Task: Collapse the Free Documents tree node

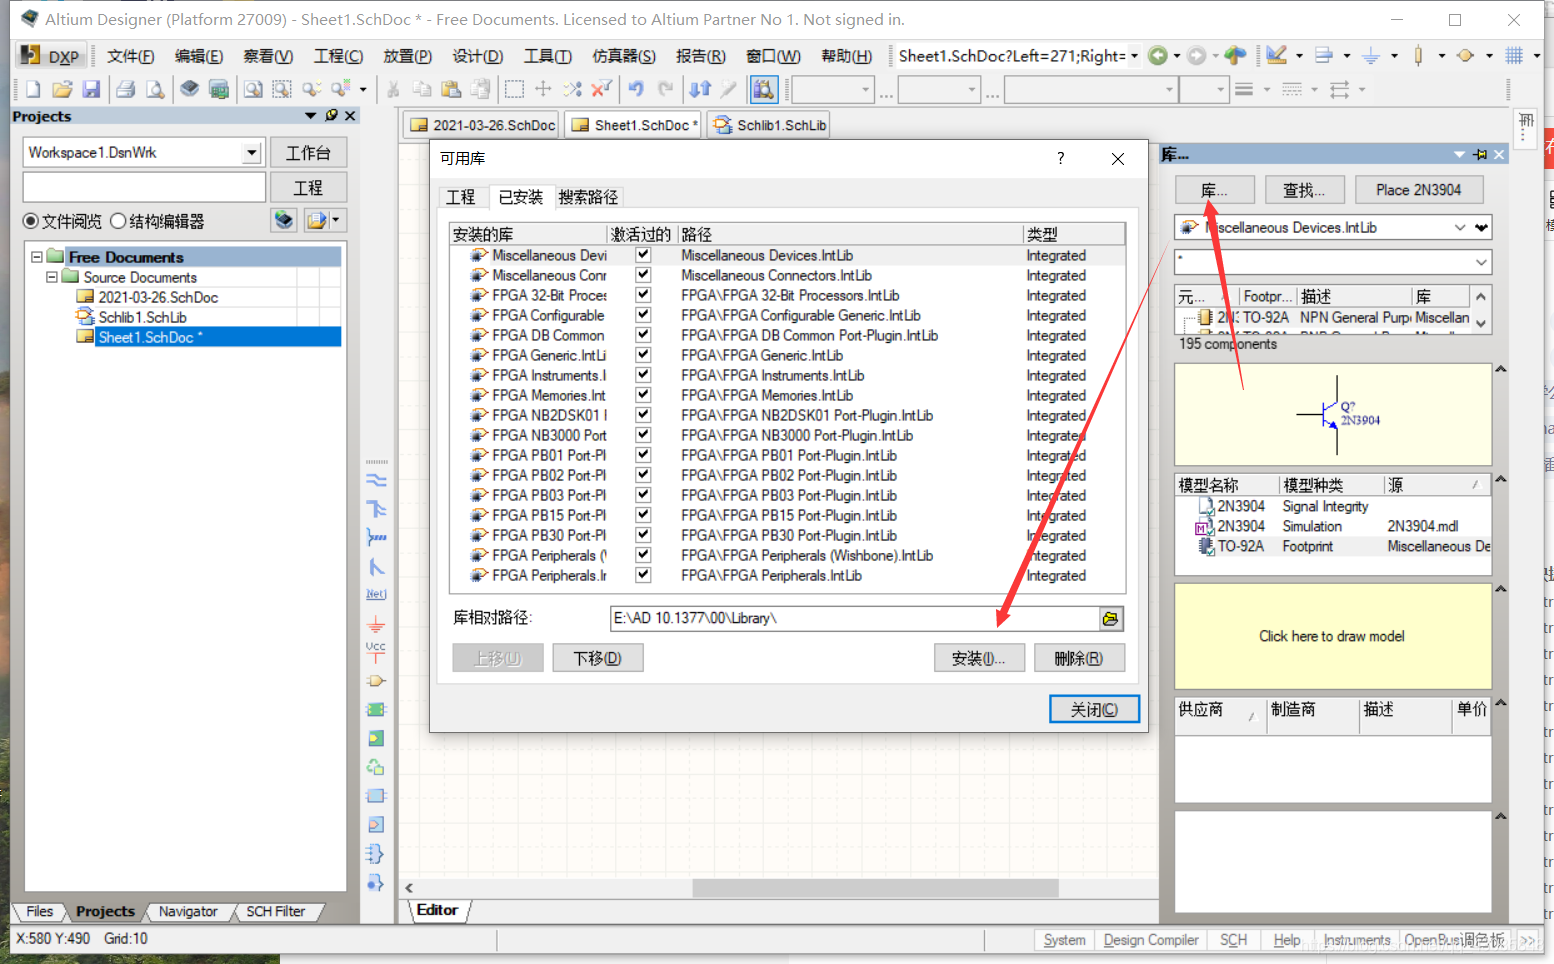Action: 37,257
